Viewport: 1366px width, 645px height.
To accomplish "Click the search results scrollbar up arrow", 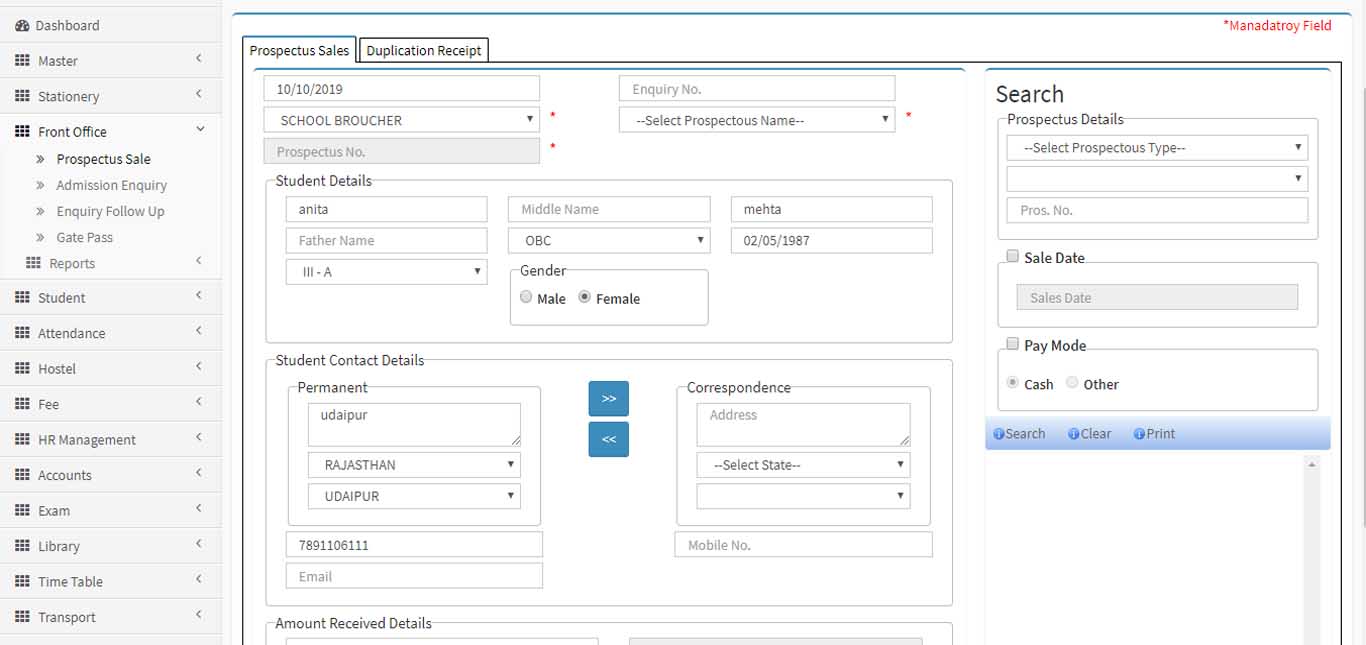I will 1312,464.
